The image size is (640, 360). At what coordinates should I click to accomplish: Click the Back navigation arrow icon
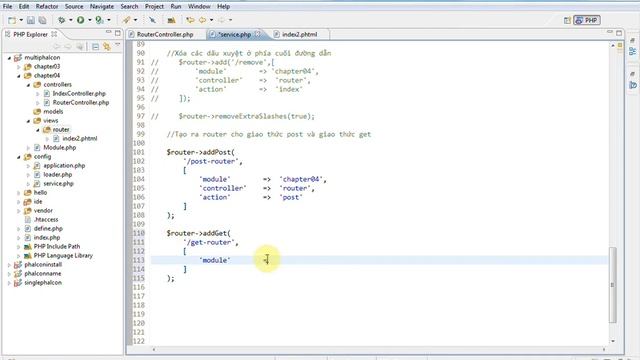click(202, 20)
